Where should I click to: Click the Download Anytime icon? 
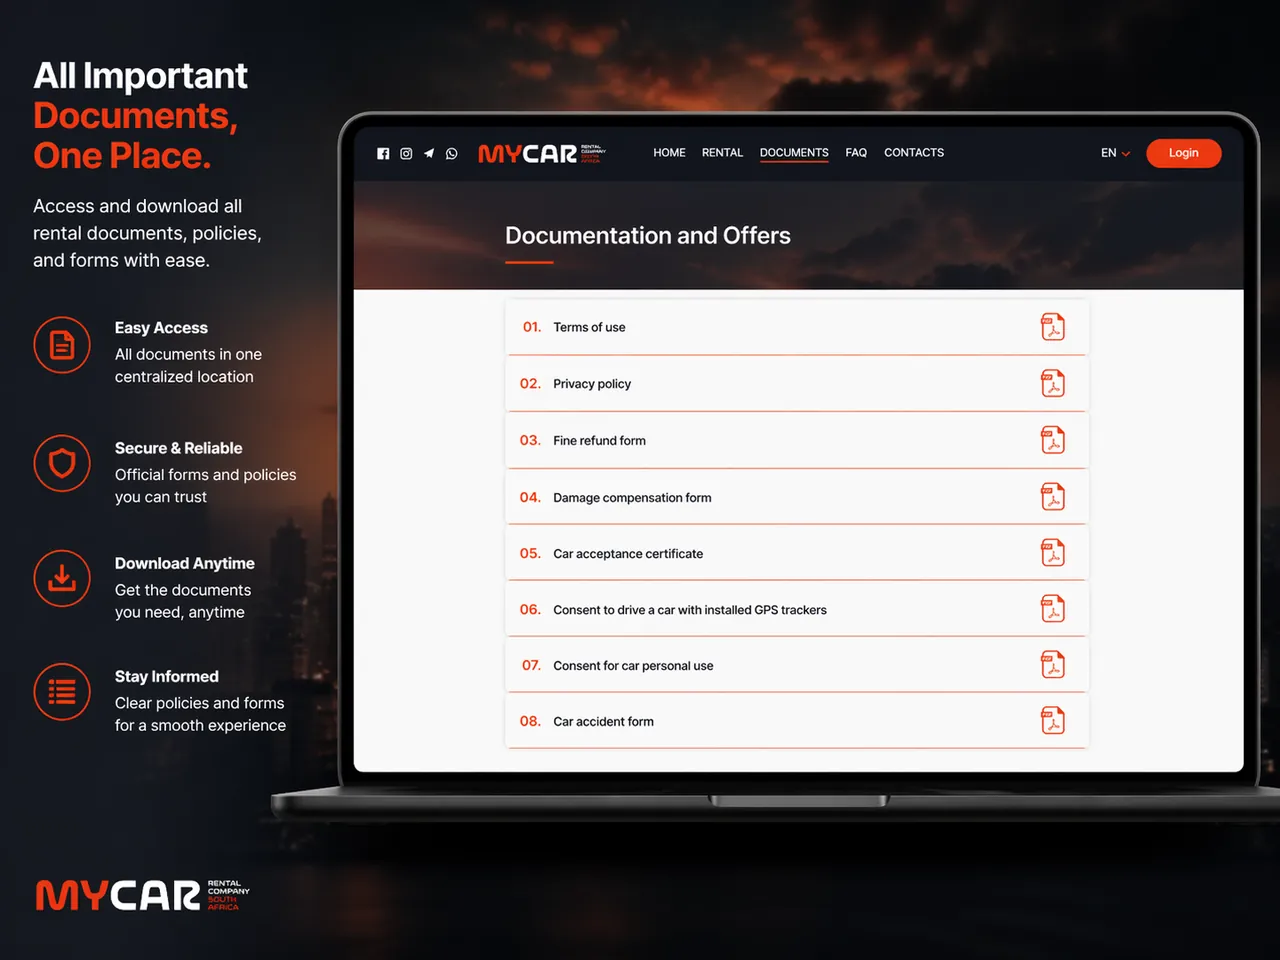point(62,578)
